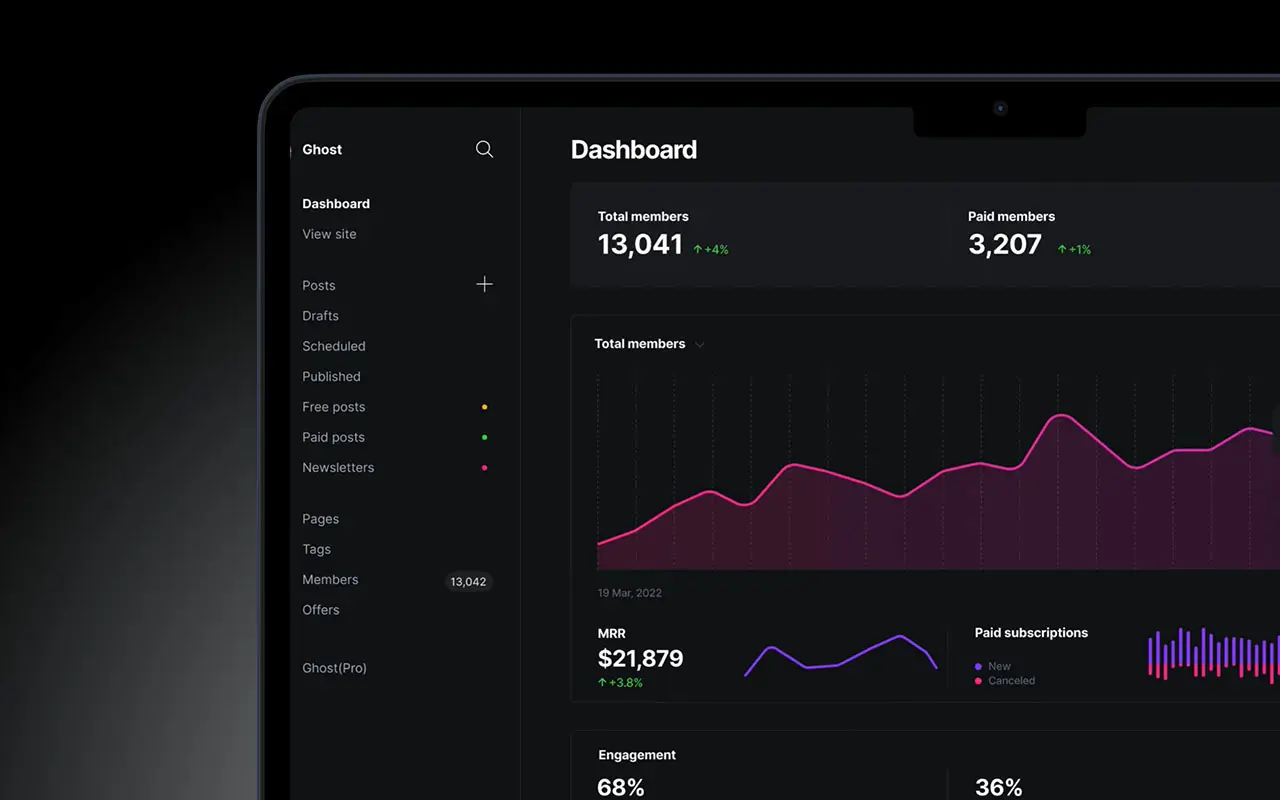This screenshot has width=1280, height=800.
Task: Click the green dot beside Paid posts
Action: click(x=484, y=437)
